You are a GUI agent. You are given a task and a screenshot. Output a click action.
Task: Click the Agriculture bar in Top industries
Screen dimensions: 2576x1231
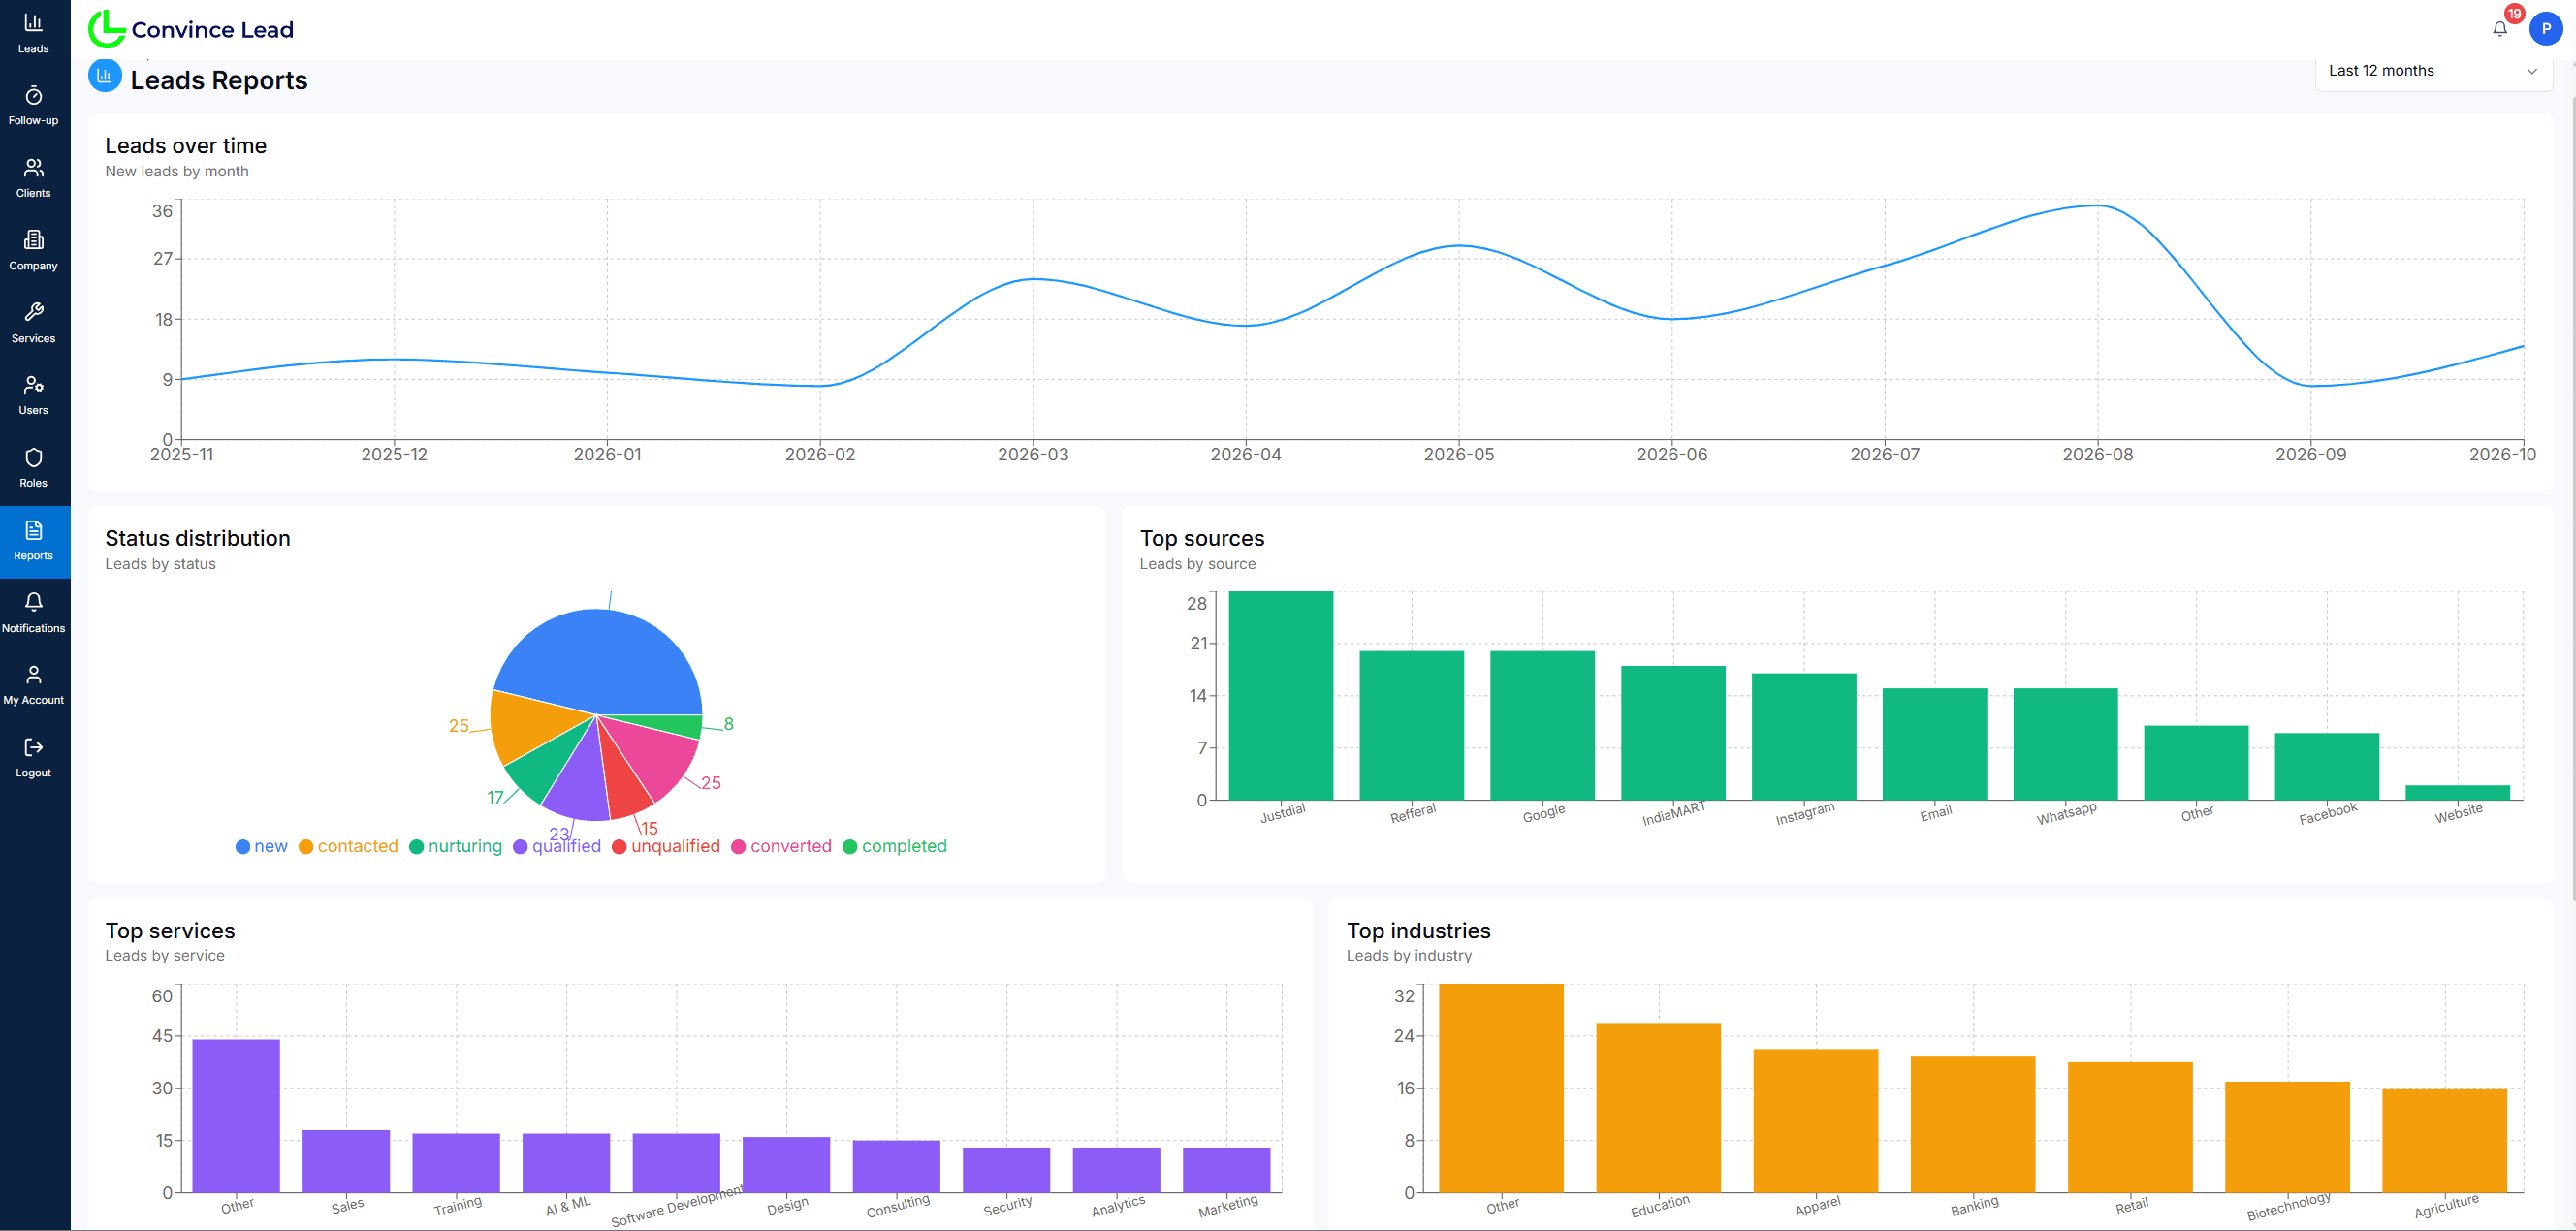[x=2445, y=1140]
